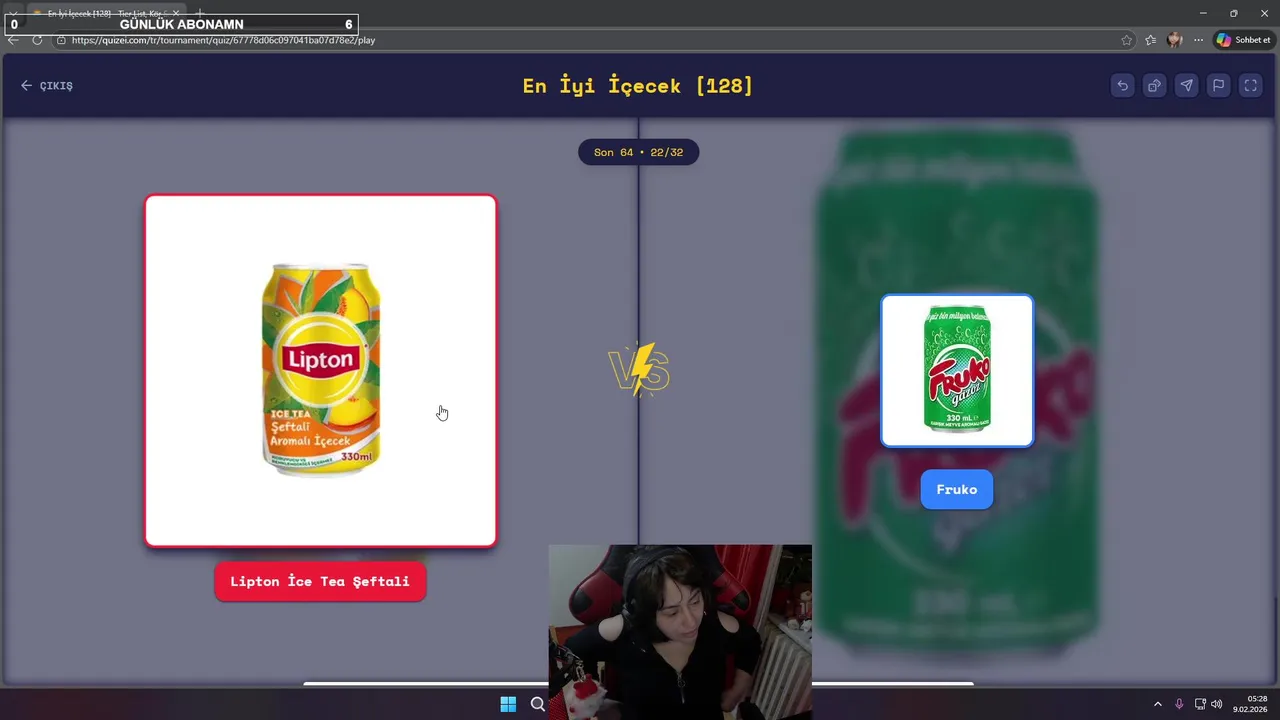Click the undo last choice icon
This screenshot has width=1280, height=720.
tap(1122, 86)
